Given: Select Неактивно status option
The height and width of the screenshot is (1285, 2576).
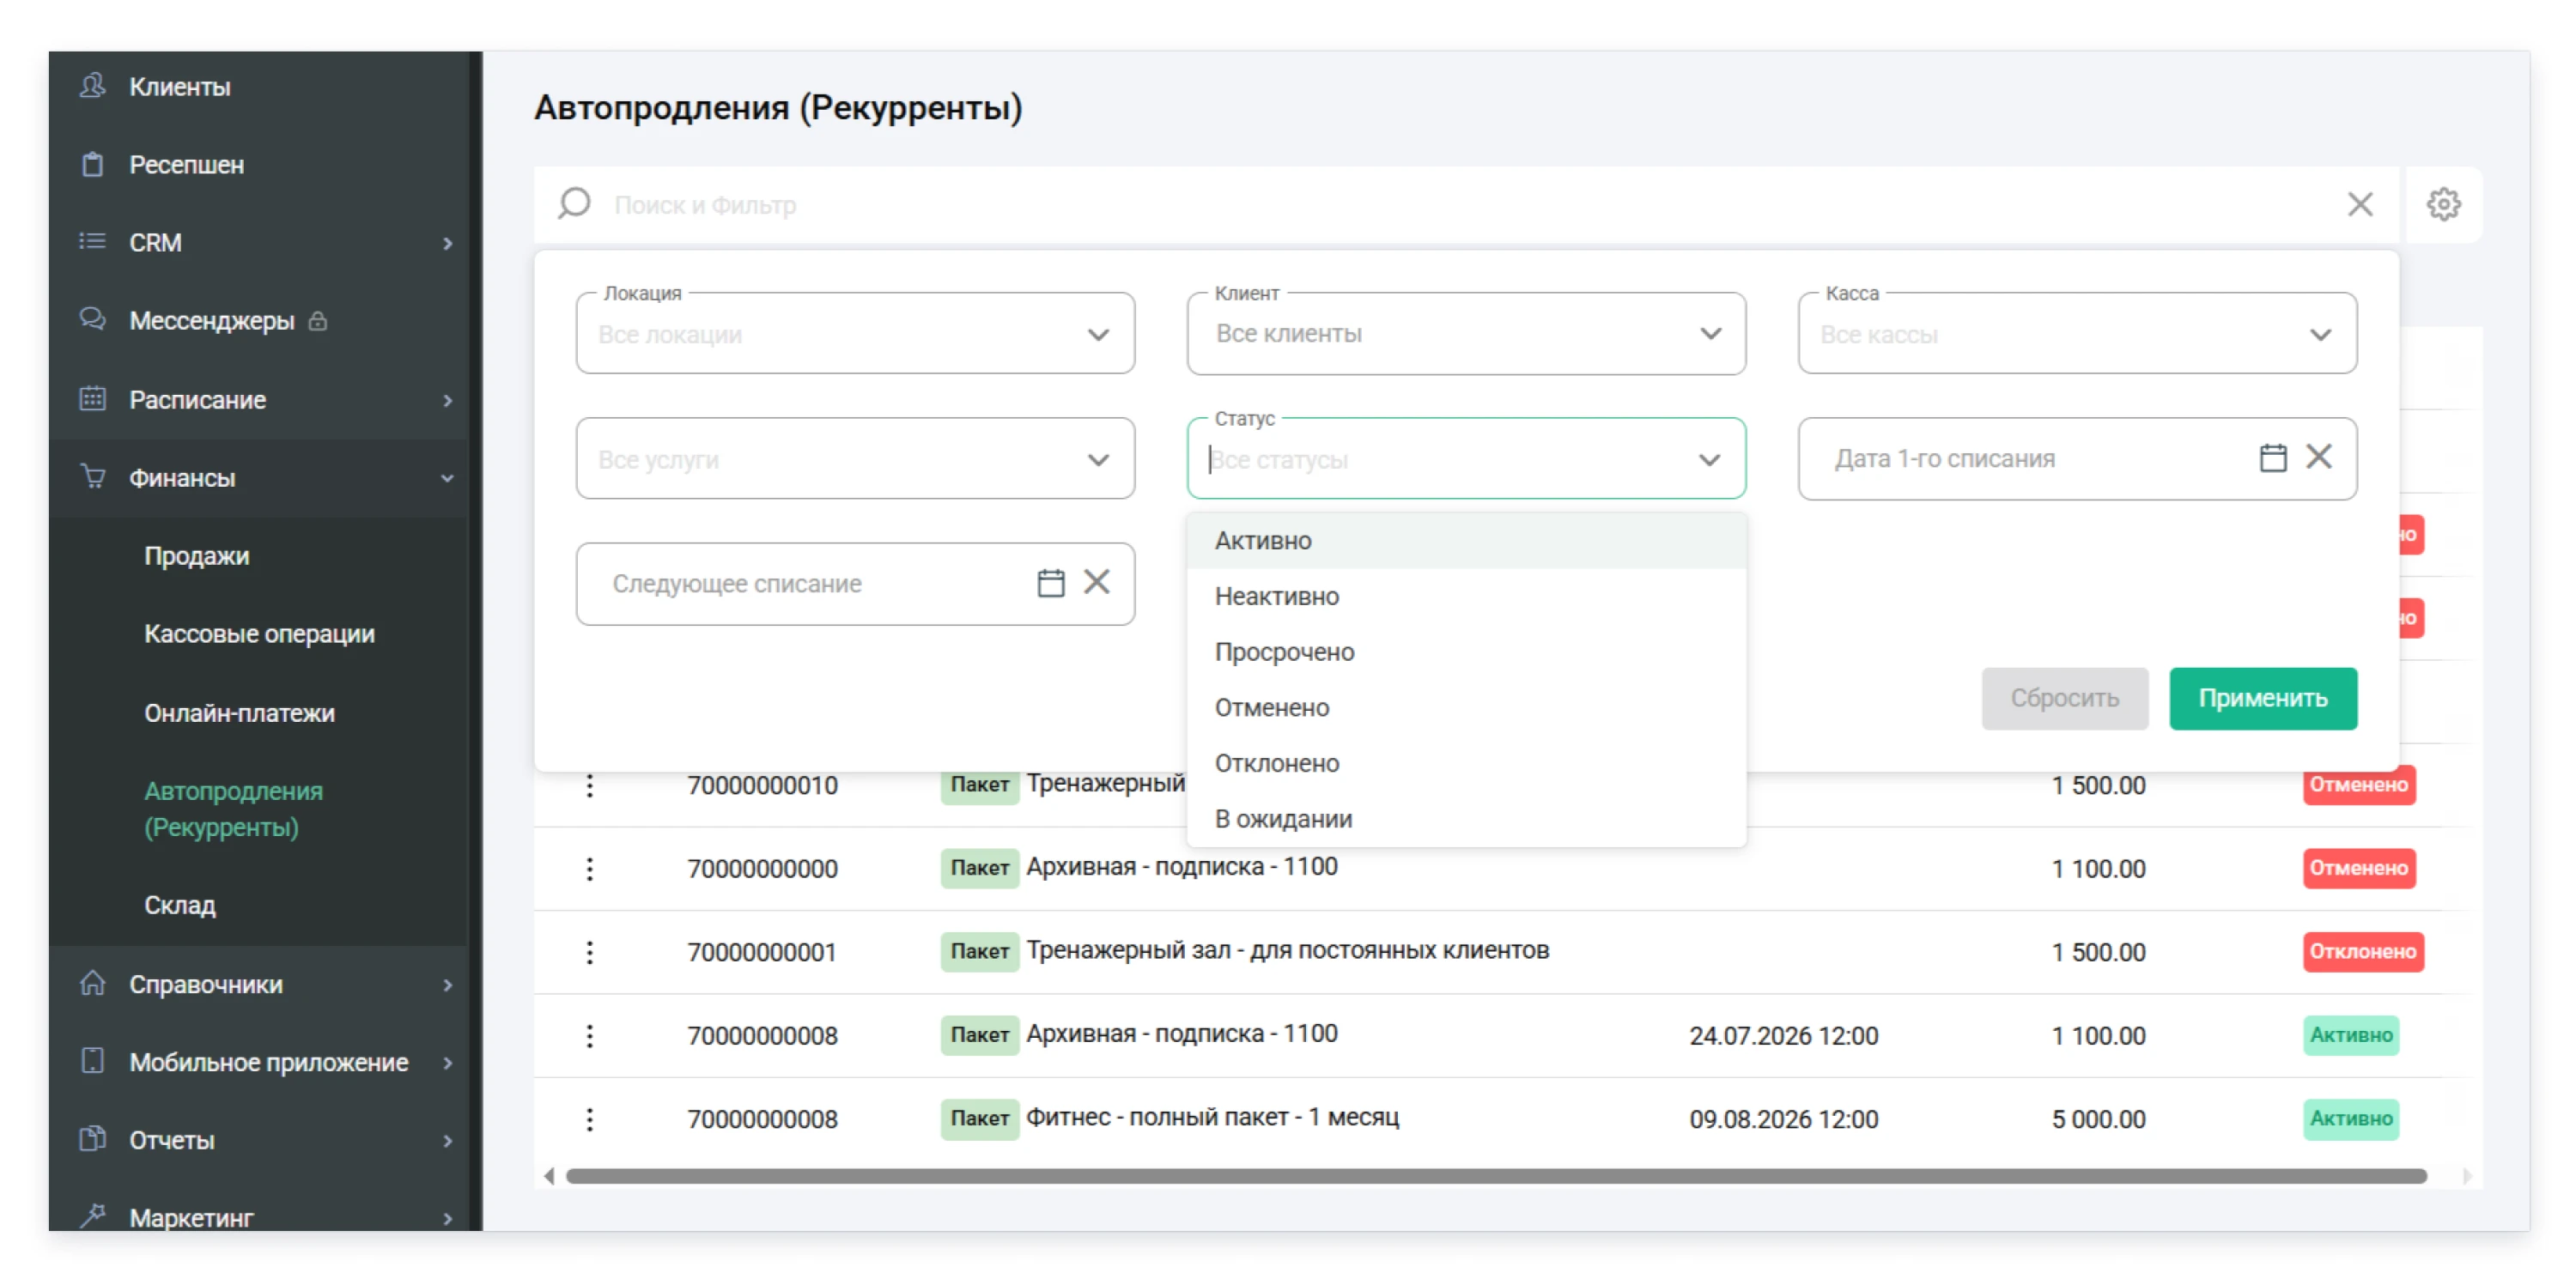Looking at the screenshot, I should [1466, 597].
